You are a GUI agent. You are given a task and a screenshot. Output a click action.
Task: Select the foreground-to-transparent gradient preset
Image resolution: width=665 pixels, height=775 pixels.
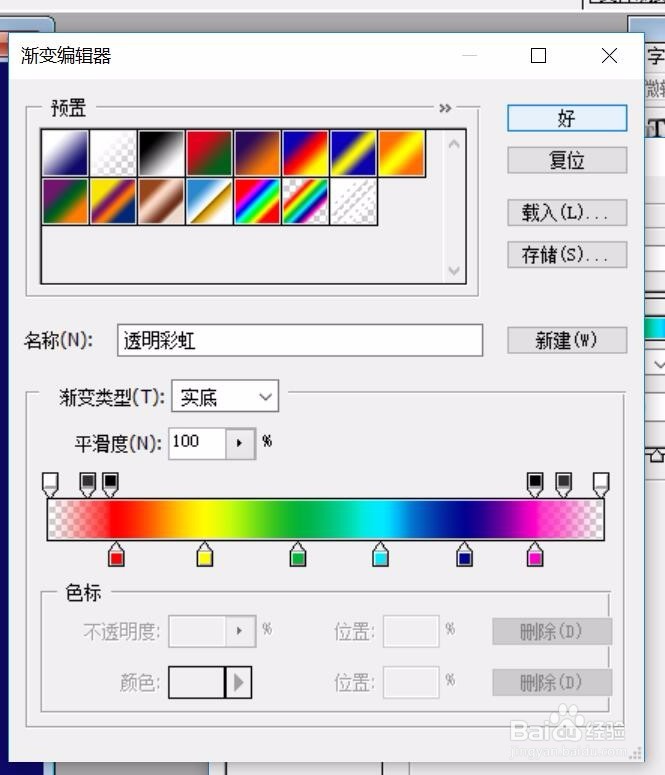tap(113, 153)
